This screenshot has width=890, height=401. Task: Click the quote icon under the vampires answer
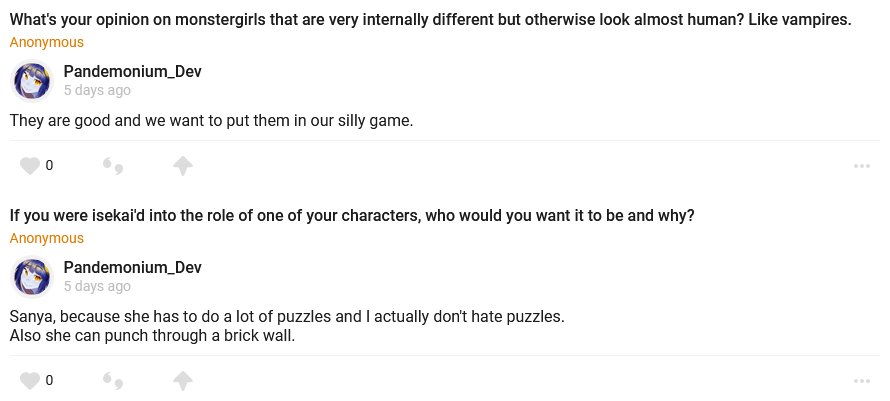[113, 166]
